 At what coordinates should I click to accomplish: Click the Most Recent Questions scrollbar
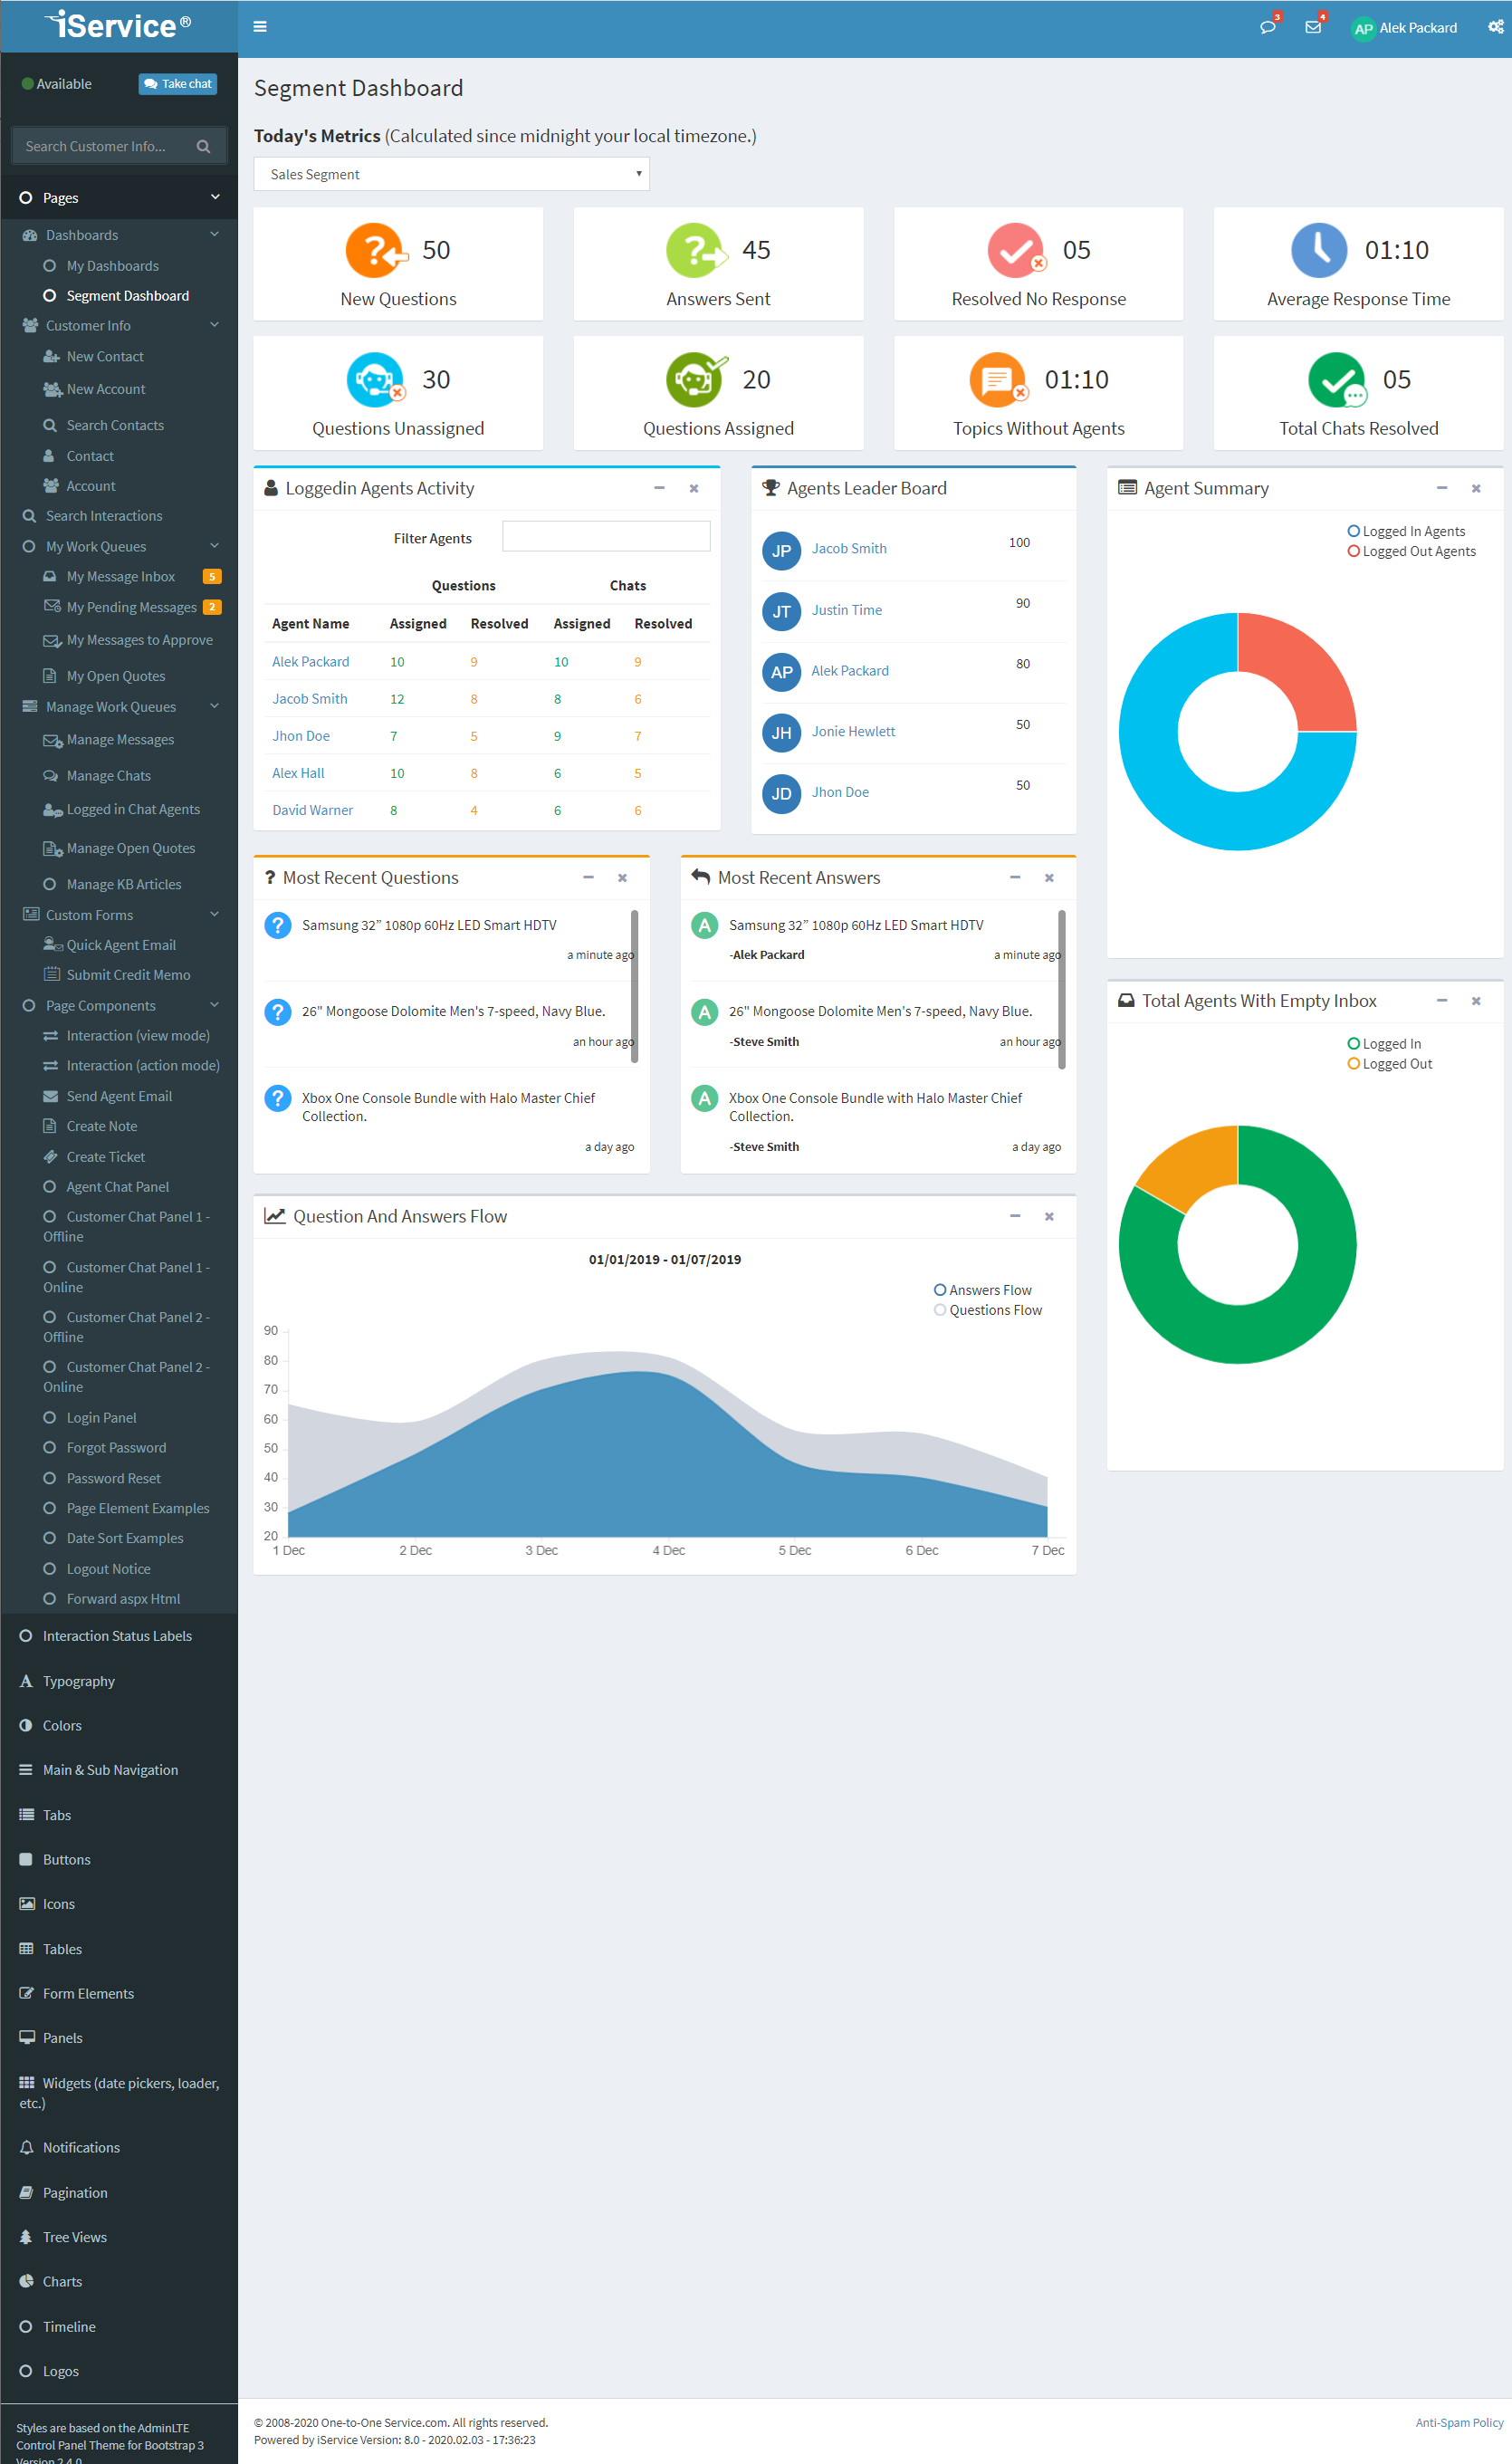pyautogui.click(x=634, y=988)
